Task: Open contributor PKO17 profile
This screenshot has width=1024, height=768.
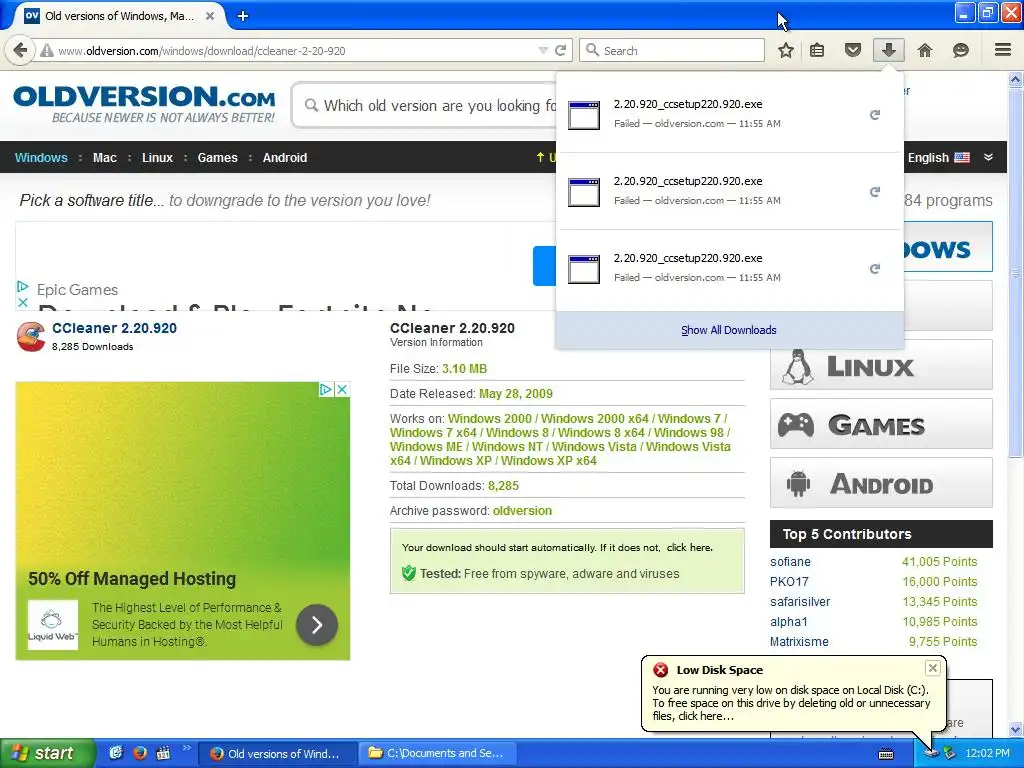Action: click(x=789, y=582)
